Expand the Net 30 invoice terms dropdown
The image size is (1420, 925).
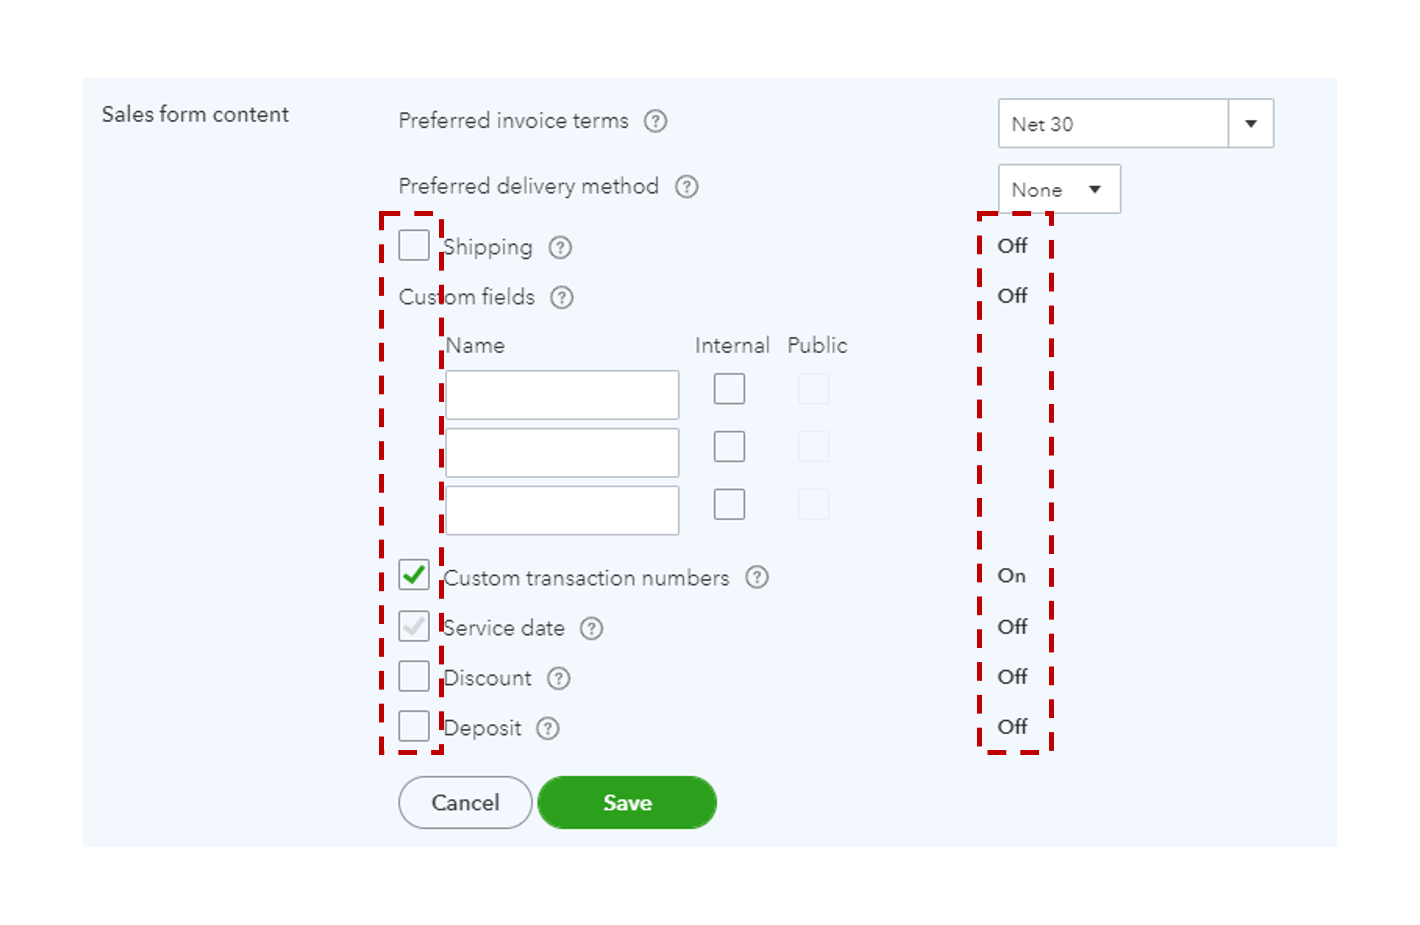tap(1250, 123)
